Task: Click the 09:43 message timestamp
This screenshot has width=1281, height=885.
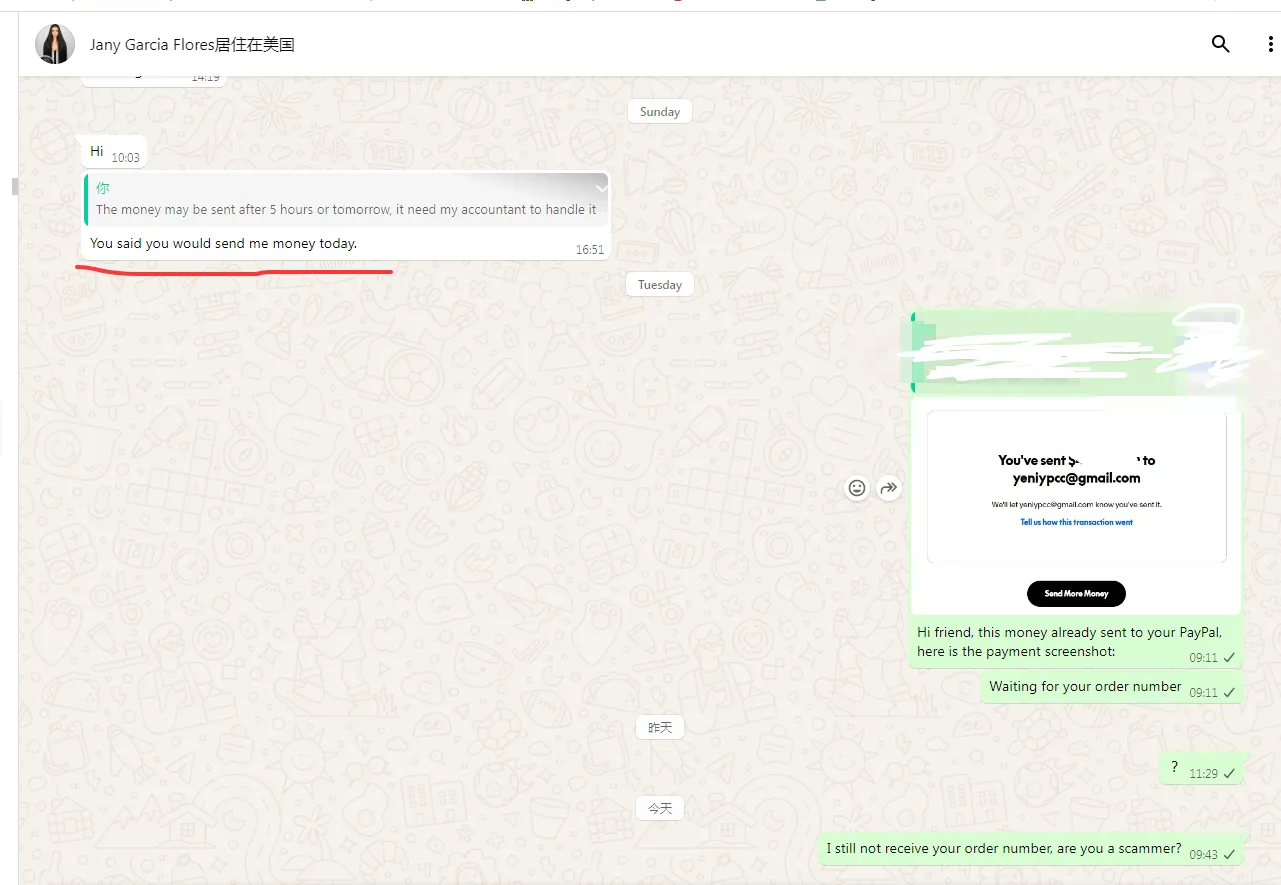Action: click(x=1204, y=855)
